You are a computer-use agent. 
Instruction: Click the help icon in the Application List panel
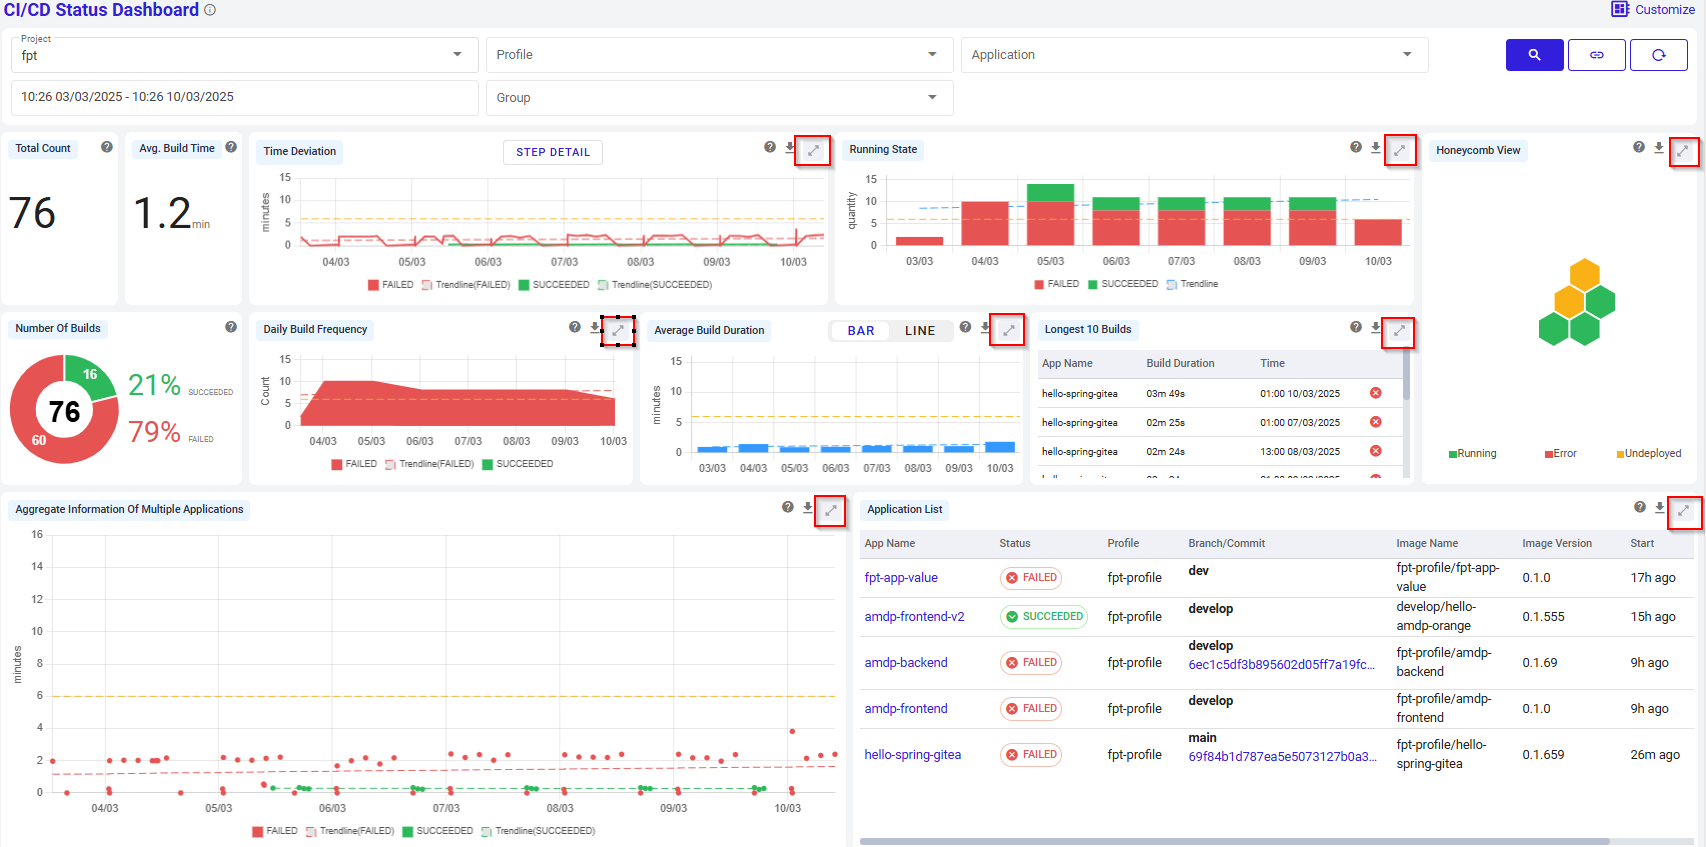tap(1640, 507)
